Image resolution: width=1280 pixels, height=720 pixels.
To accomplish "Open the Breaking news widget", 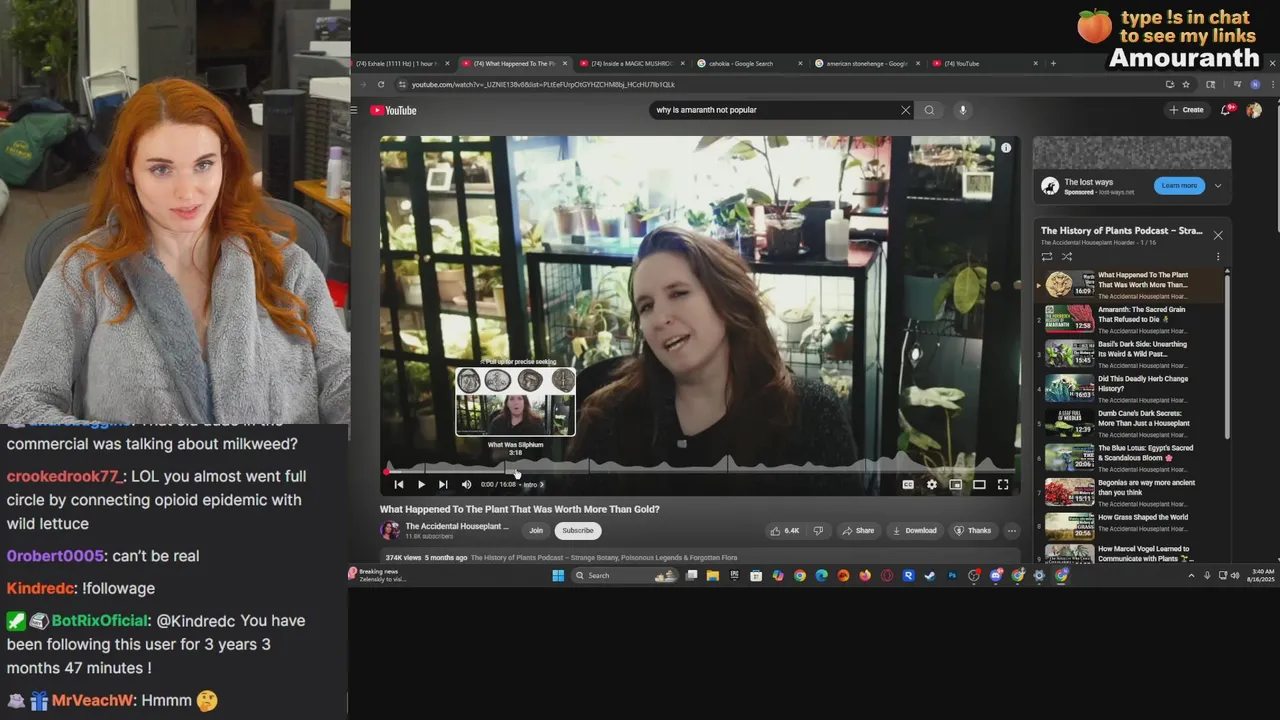I will point(378,575).
